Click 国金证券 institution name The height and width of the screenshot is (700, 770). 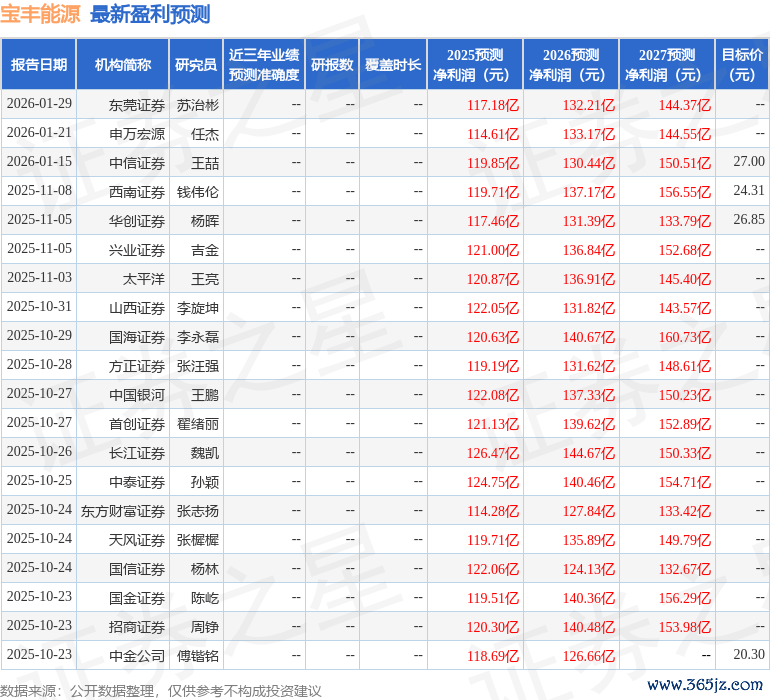point(137,598)
